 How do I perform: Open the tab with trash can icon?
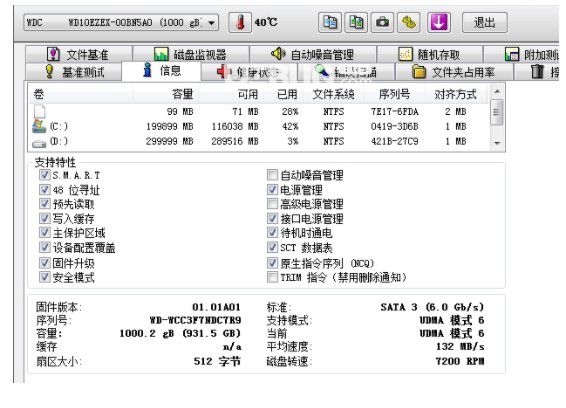(536, 72)
